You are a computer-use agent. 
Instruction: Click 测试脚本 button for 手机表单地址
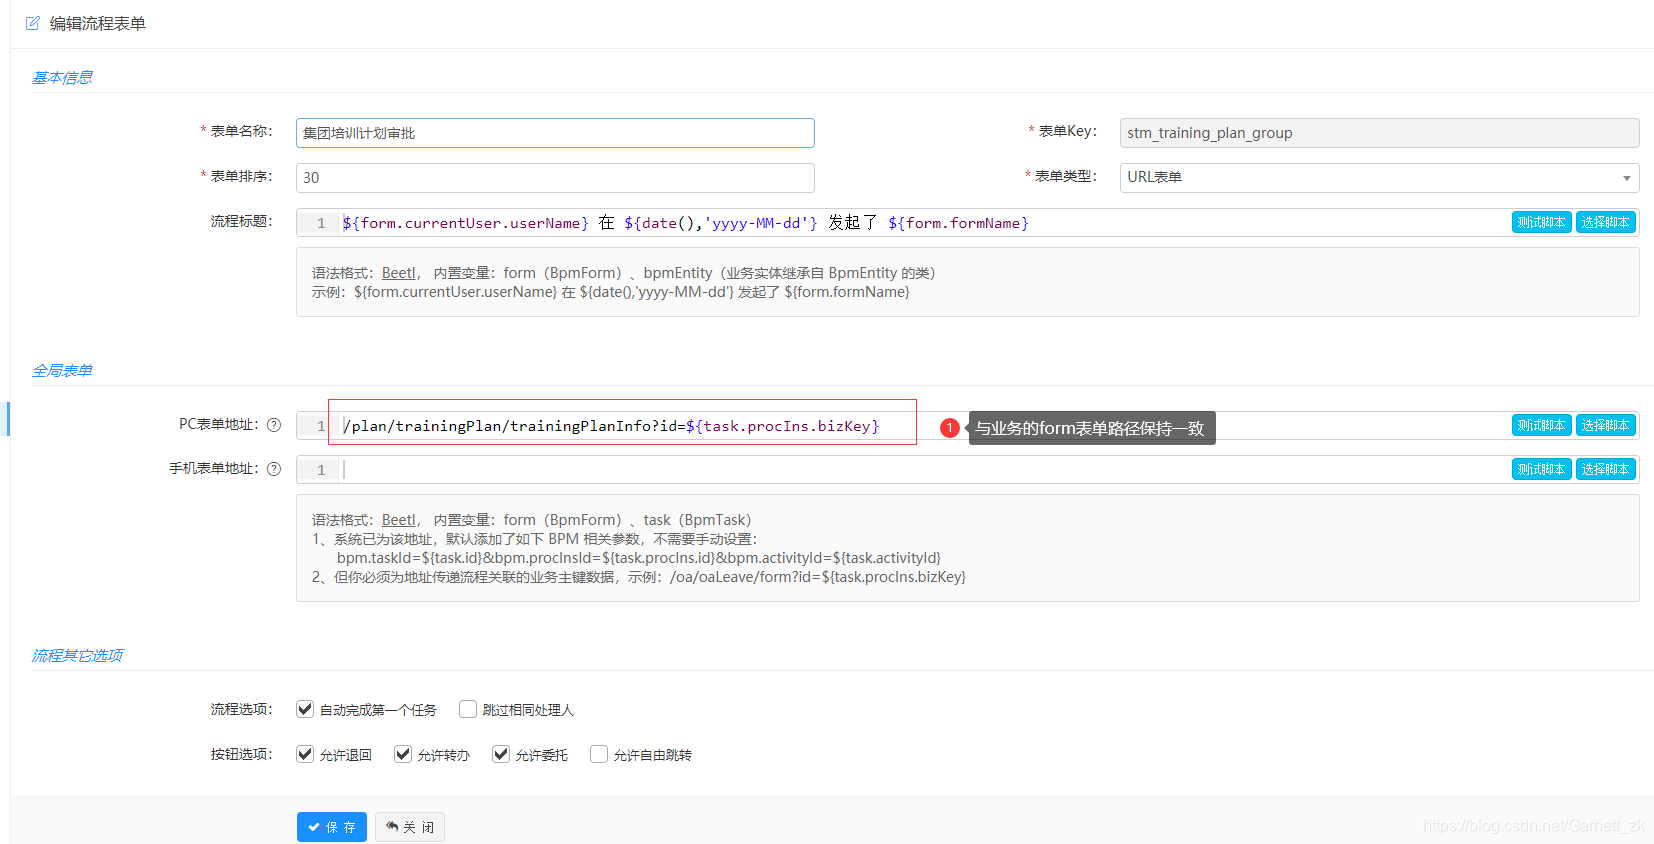pos(1541,469)
